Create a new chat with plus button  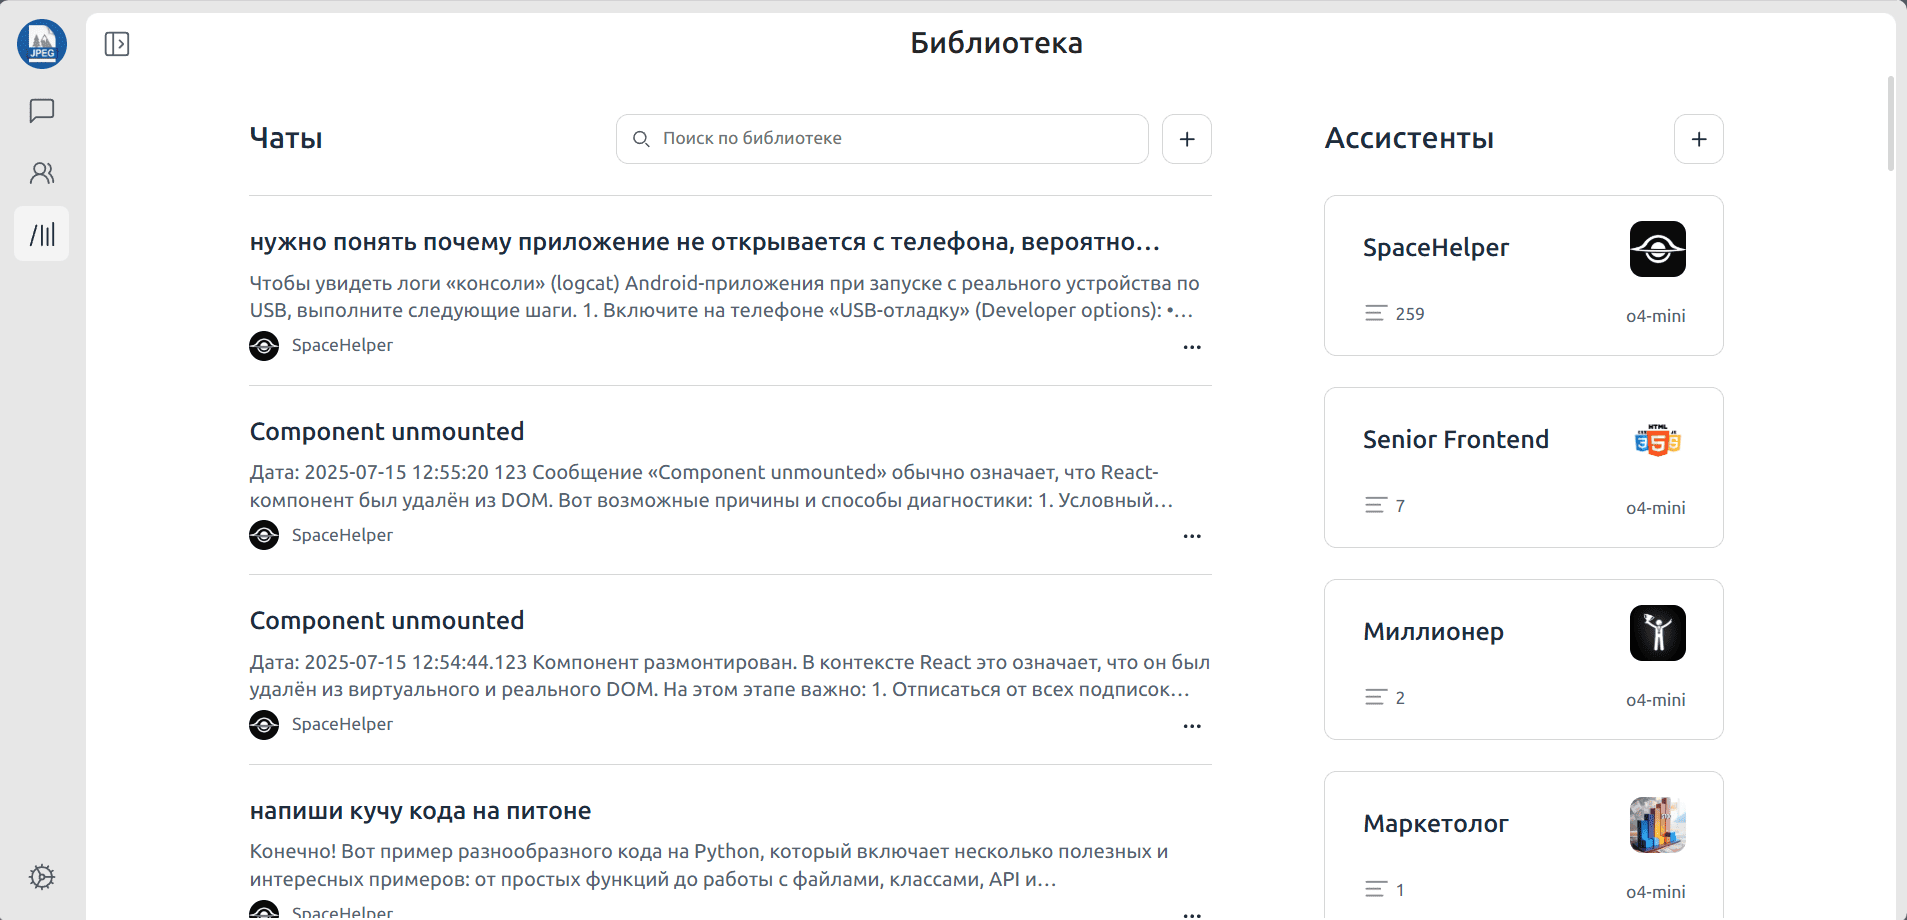1187,139
